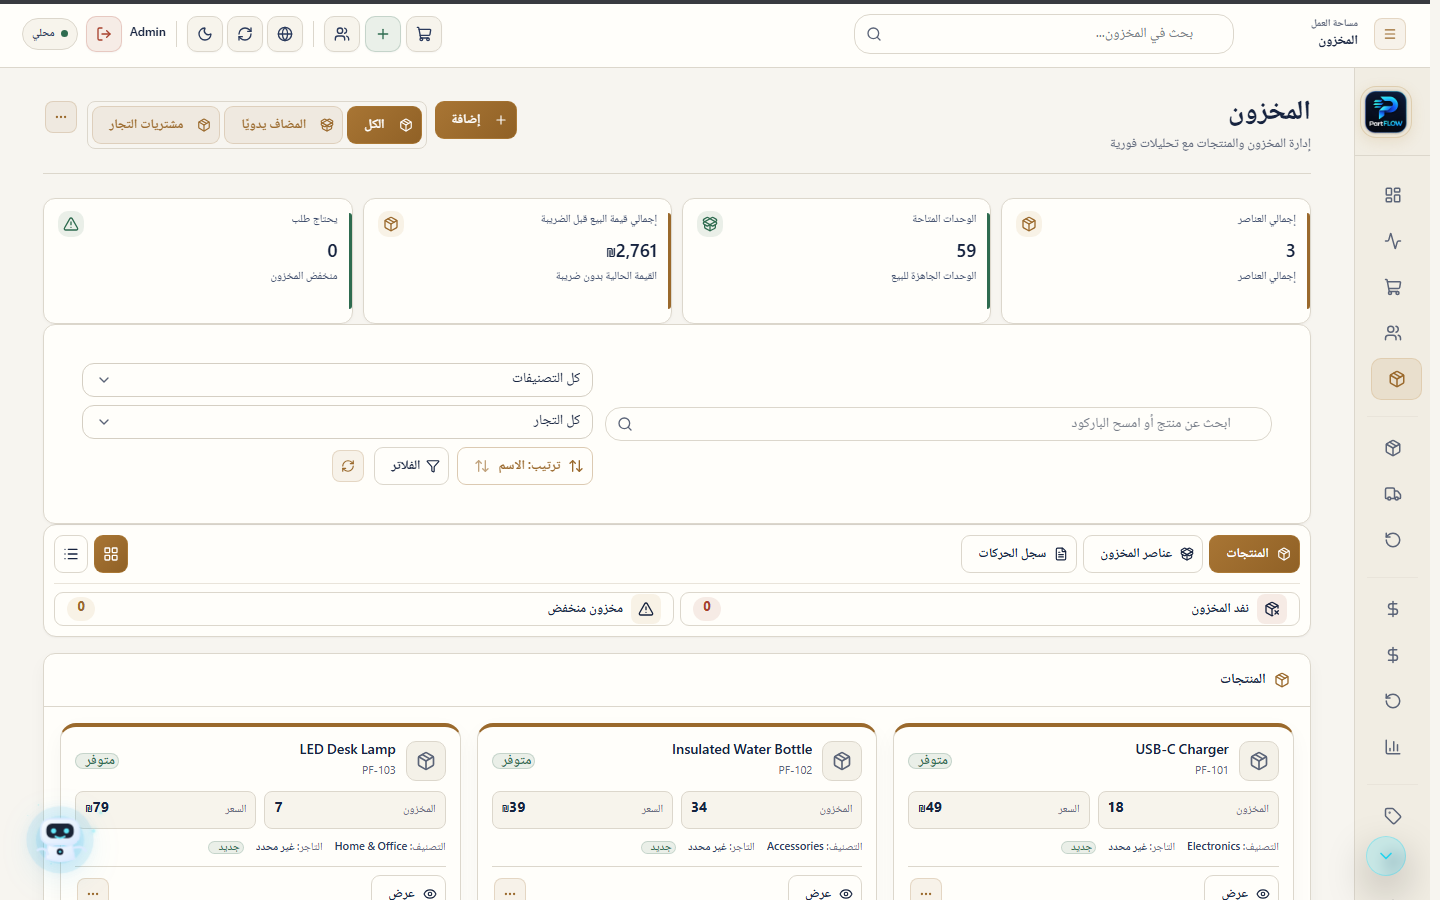Screen dimensions: 1440x900
Task: Open the الفلاتر filters button
Action: point(411,466)
